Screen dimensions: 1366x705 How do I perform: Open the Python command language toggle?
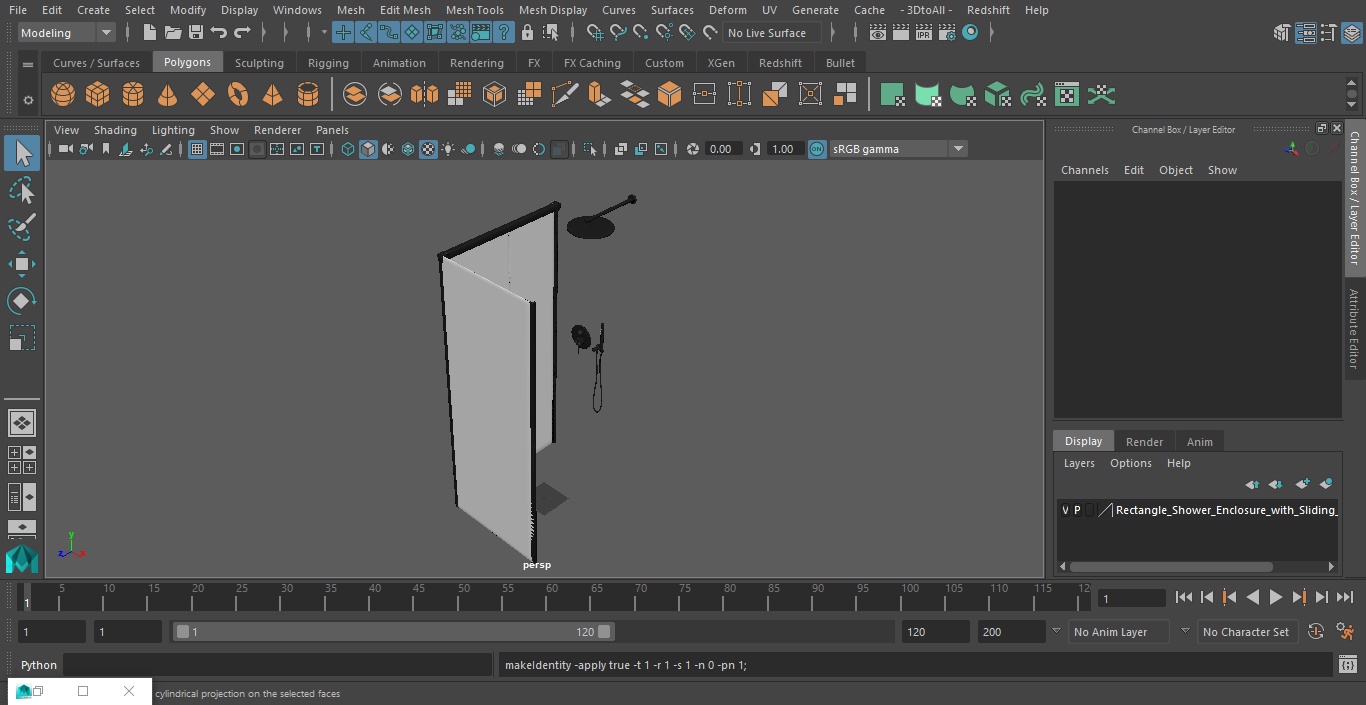coord(39,665)
